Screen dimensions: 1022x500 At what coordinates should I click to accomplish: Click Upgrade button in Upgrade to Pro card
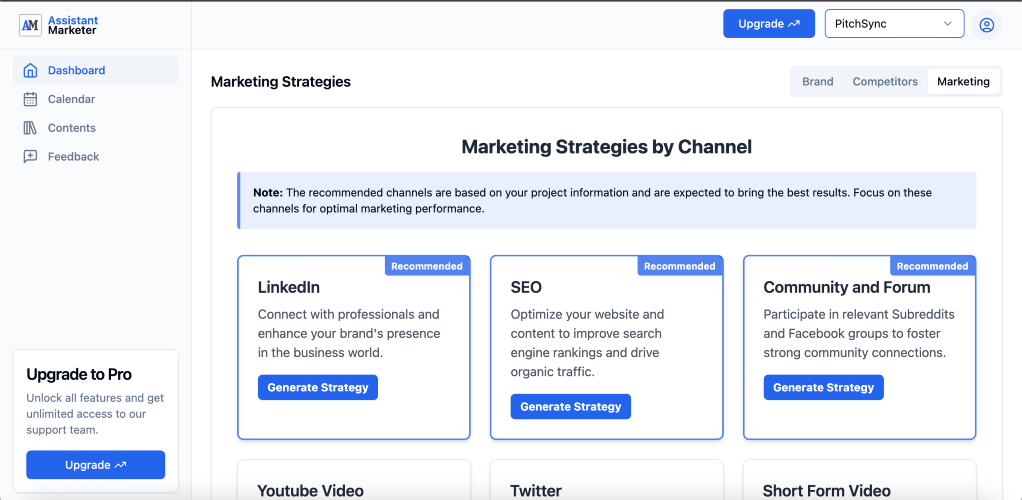pos(96,465)
